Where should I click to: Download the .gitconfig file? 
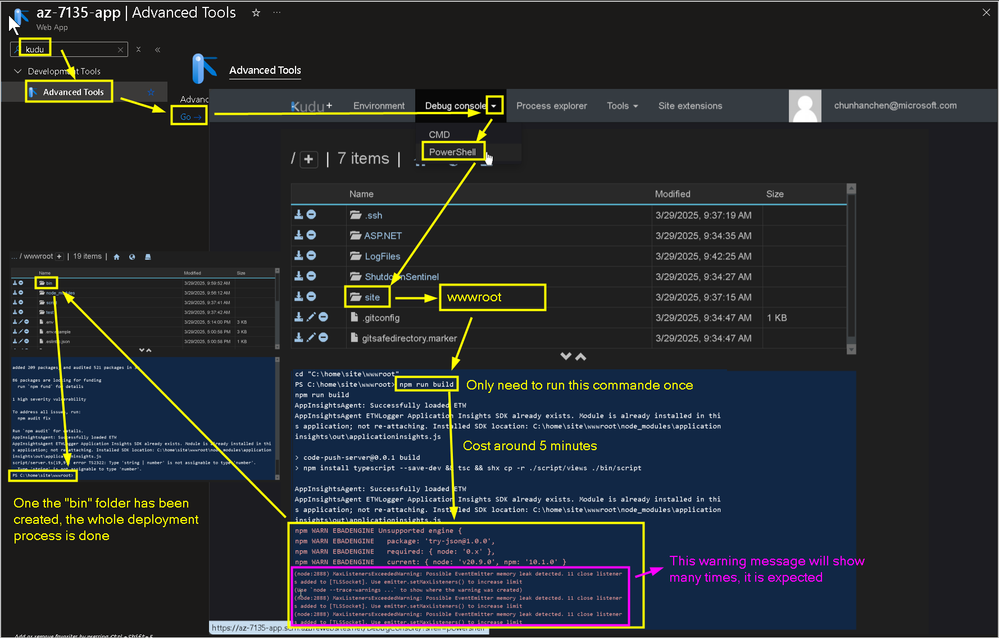tap(298, 317)
